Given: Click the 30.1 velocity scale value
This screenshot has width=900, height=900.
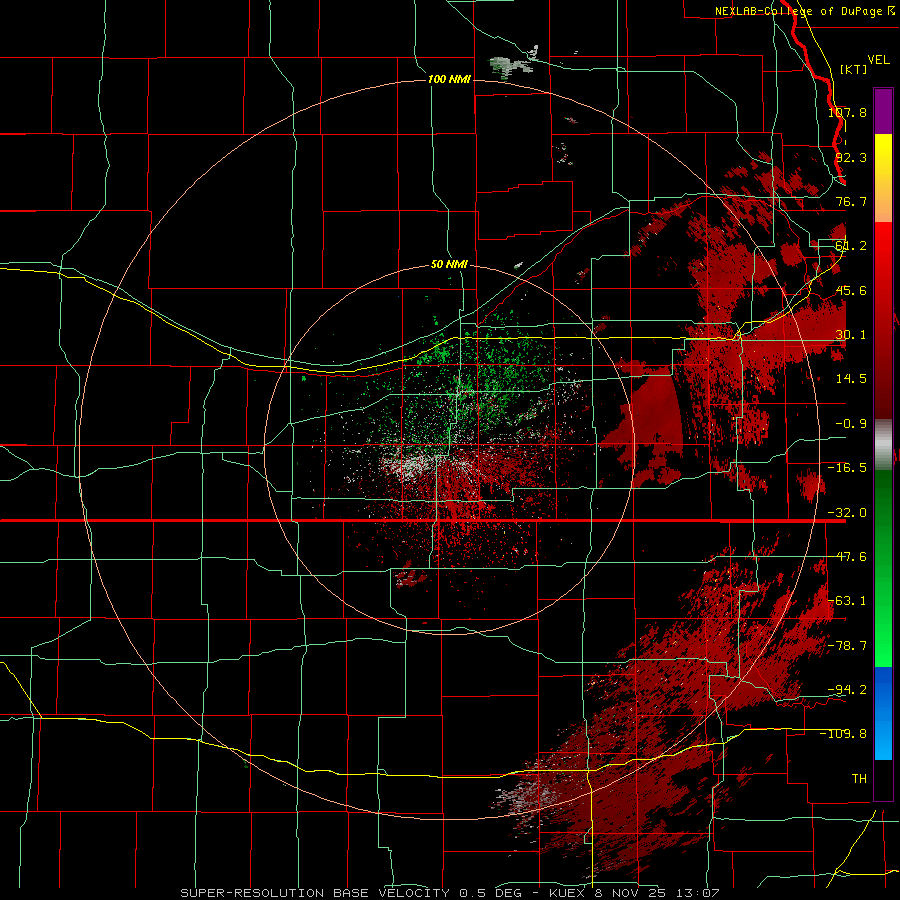Looking at the screenshot, I should click(x=851, y=335).
